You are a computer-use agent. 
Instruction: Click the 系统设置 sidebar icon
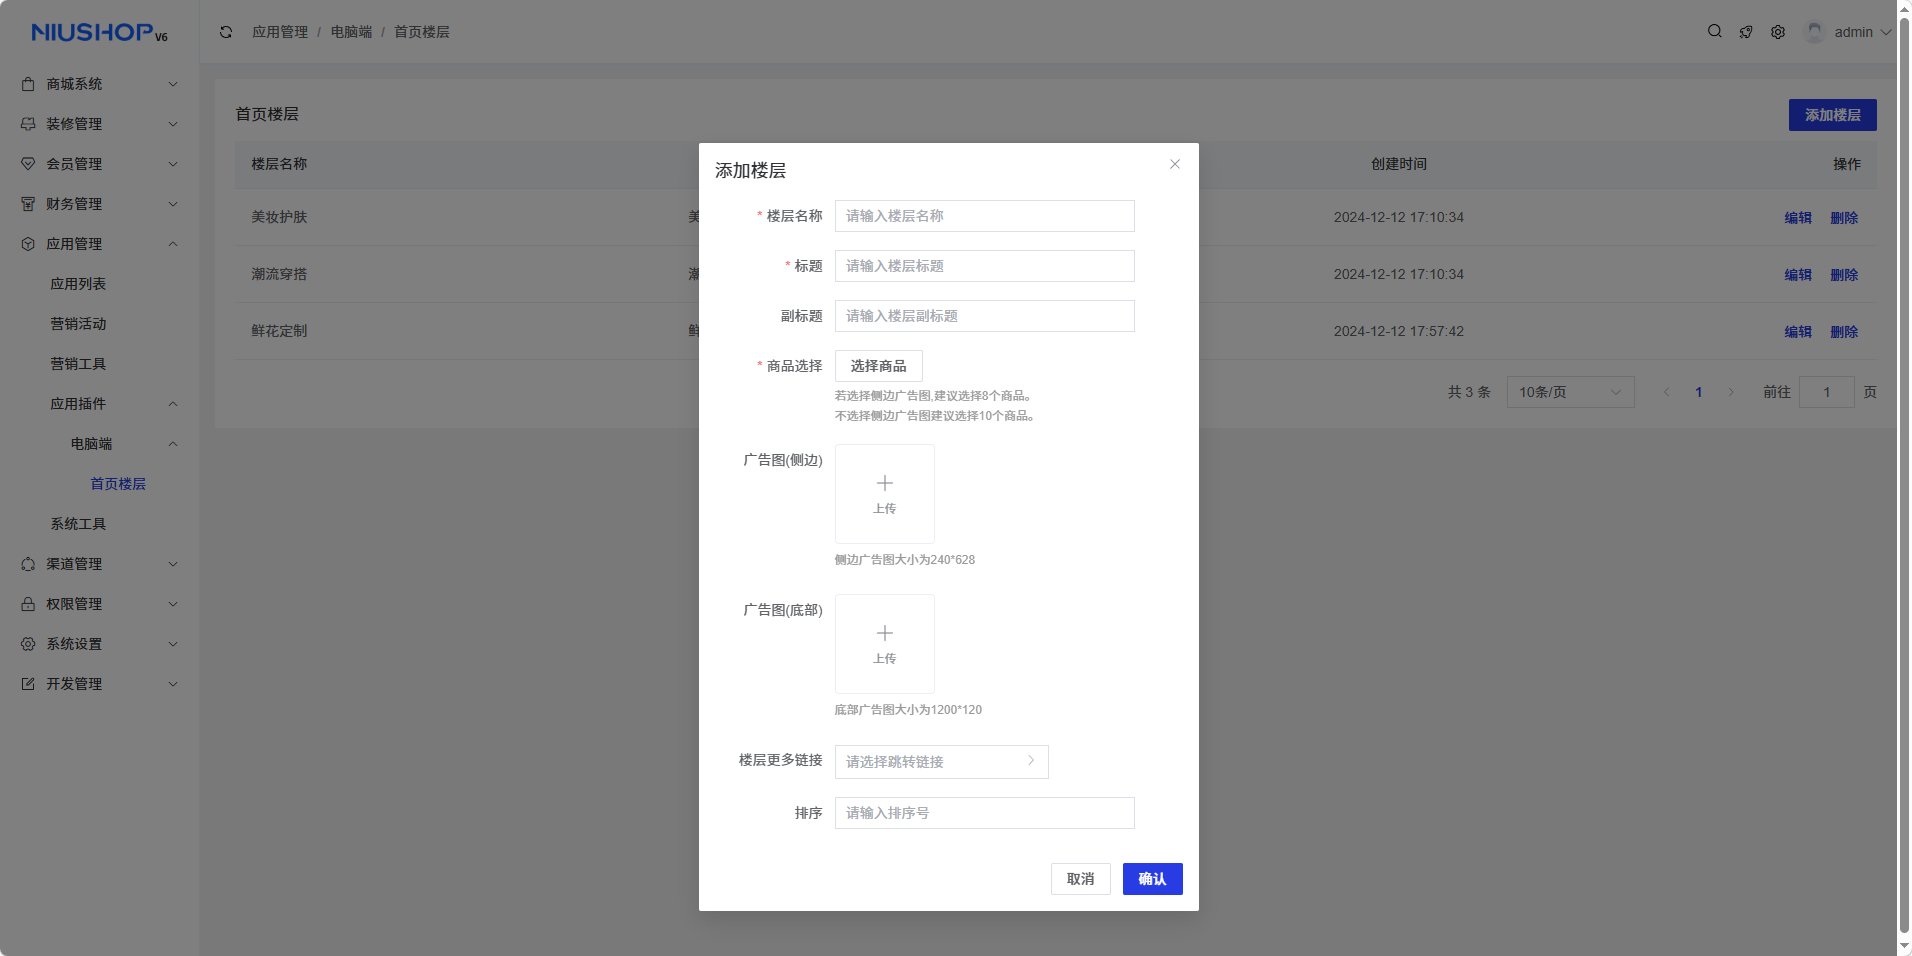(28, 644)
